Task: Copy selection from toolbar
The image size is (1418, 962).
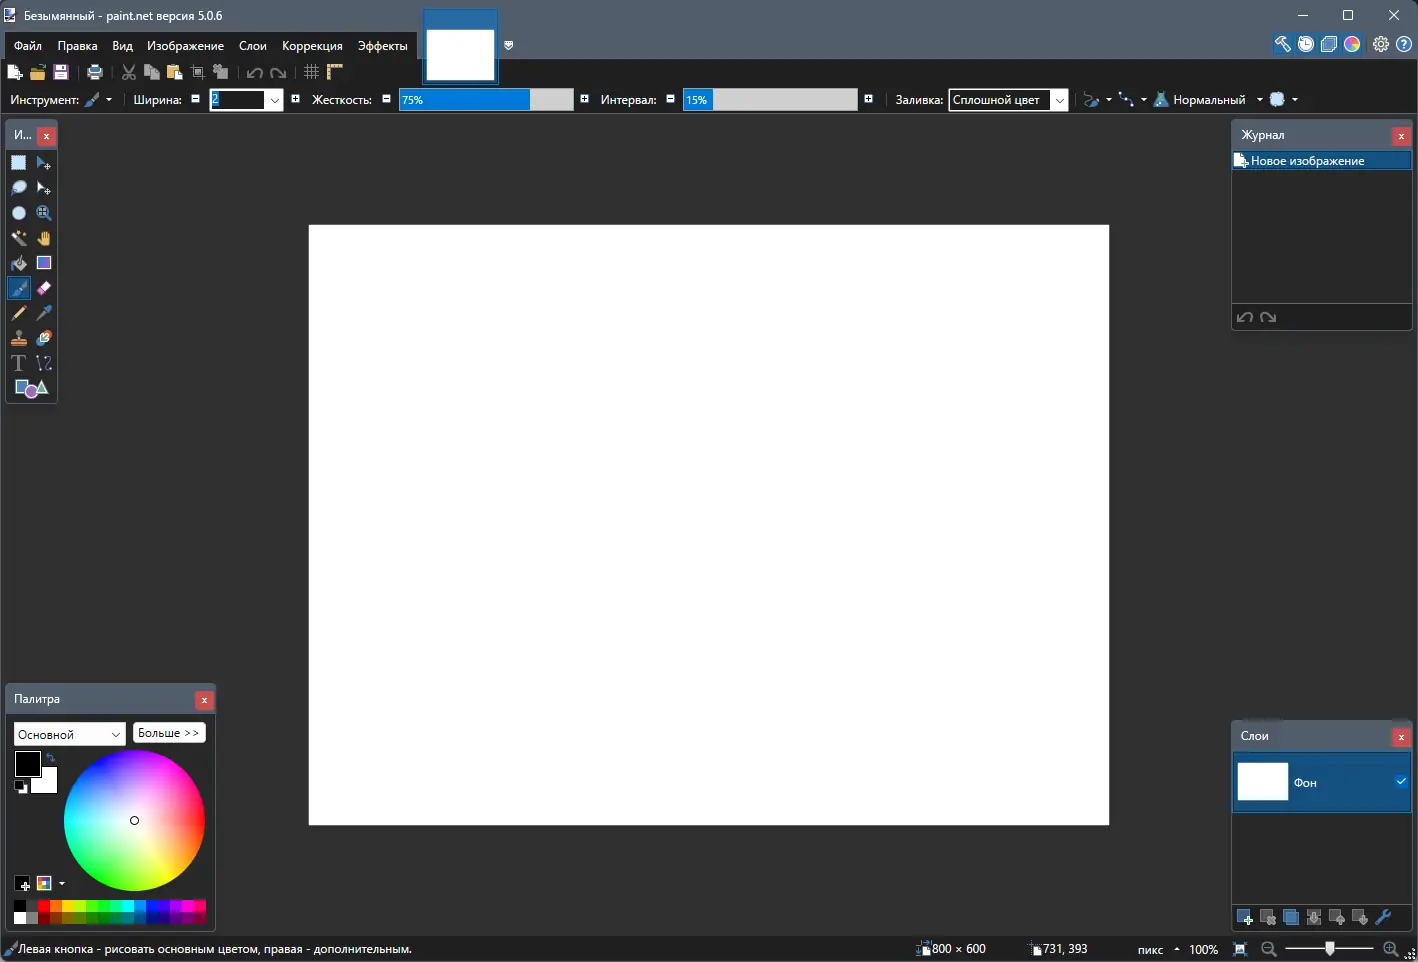Action: click(152, 72)
